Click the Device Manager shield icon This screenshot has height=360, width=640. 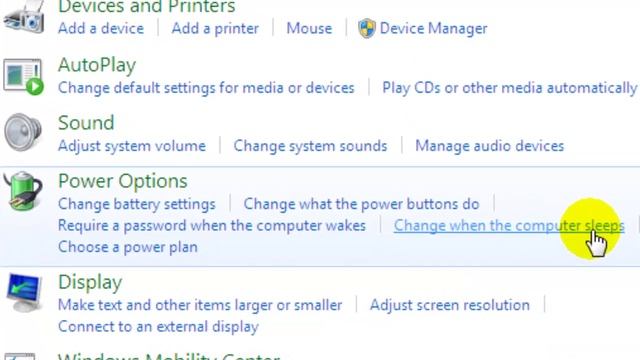coord(367,28)
